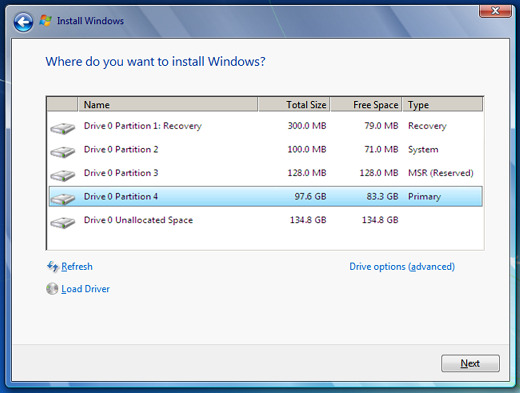Sort by the Total Size column header

click(x=294, y=105)
